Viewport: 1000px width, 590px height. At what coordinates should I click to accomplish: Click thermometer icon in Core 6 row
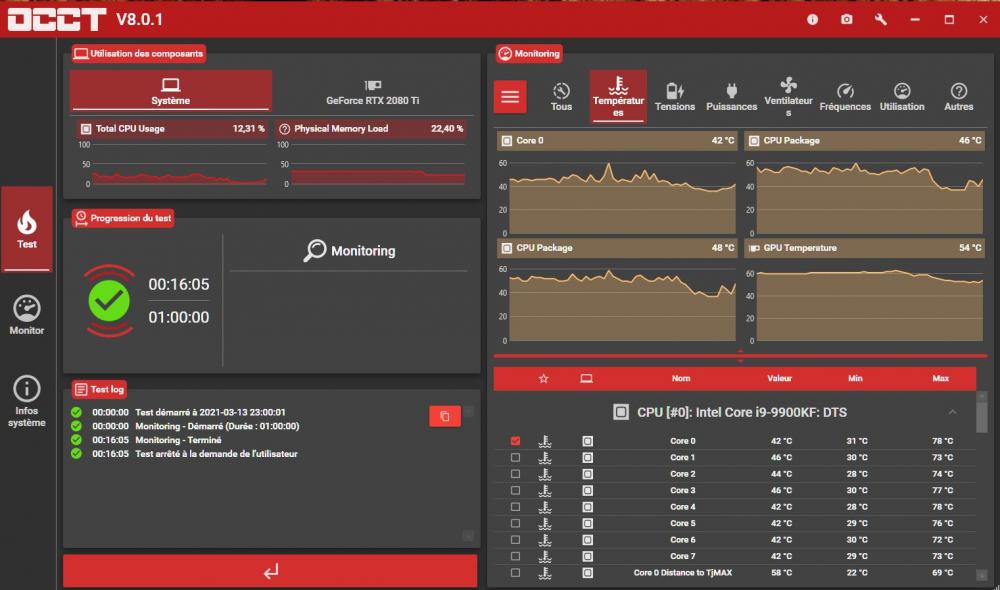click(x=545, y=540)
